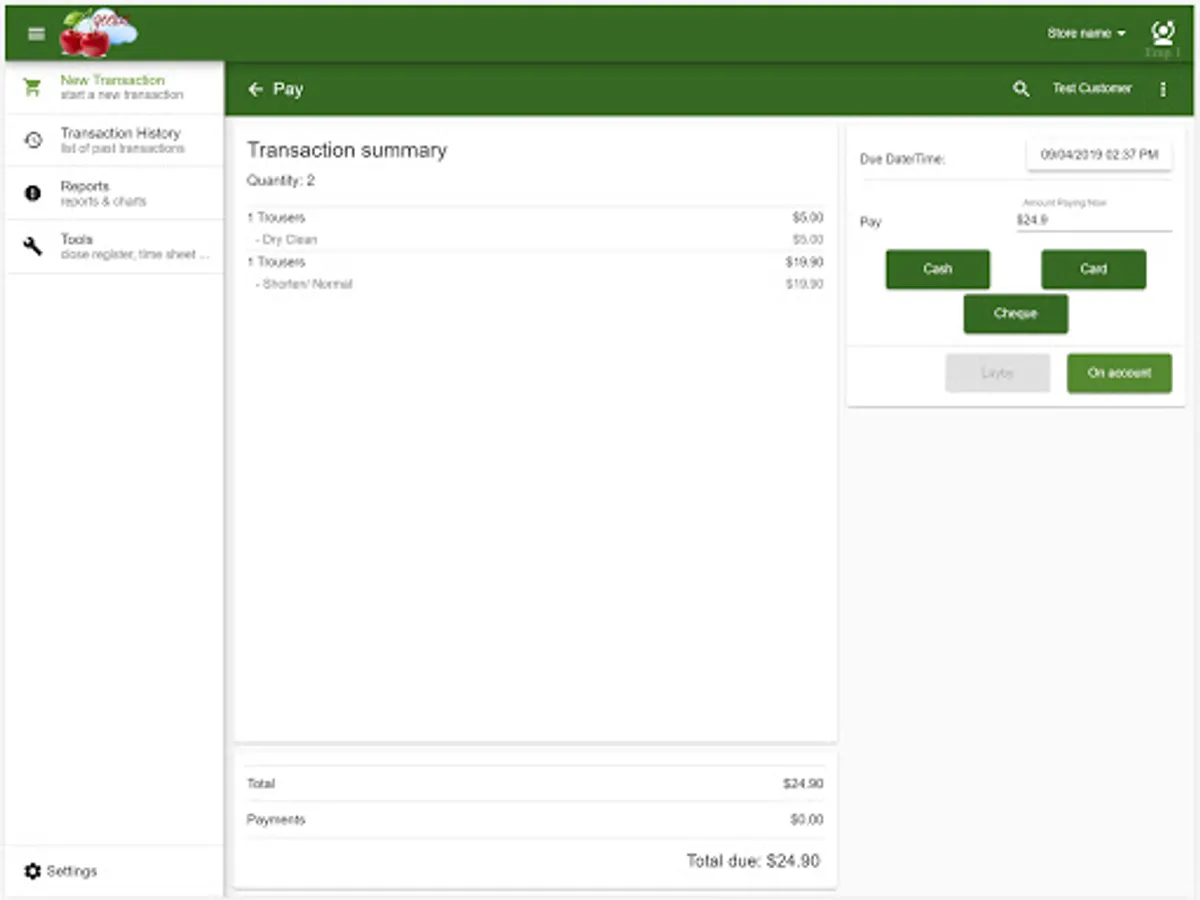
Task: Open customer search magnifier icon
Action: (1021, 89)
